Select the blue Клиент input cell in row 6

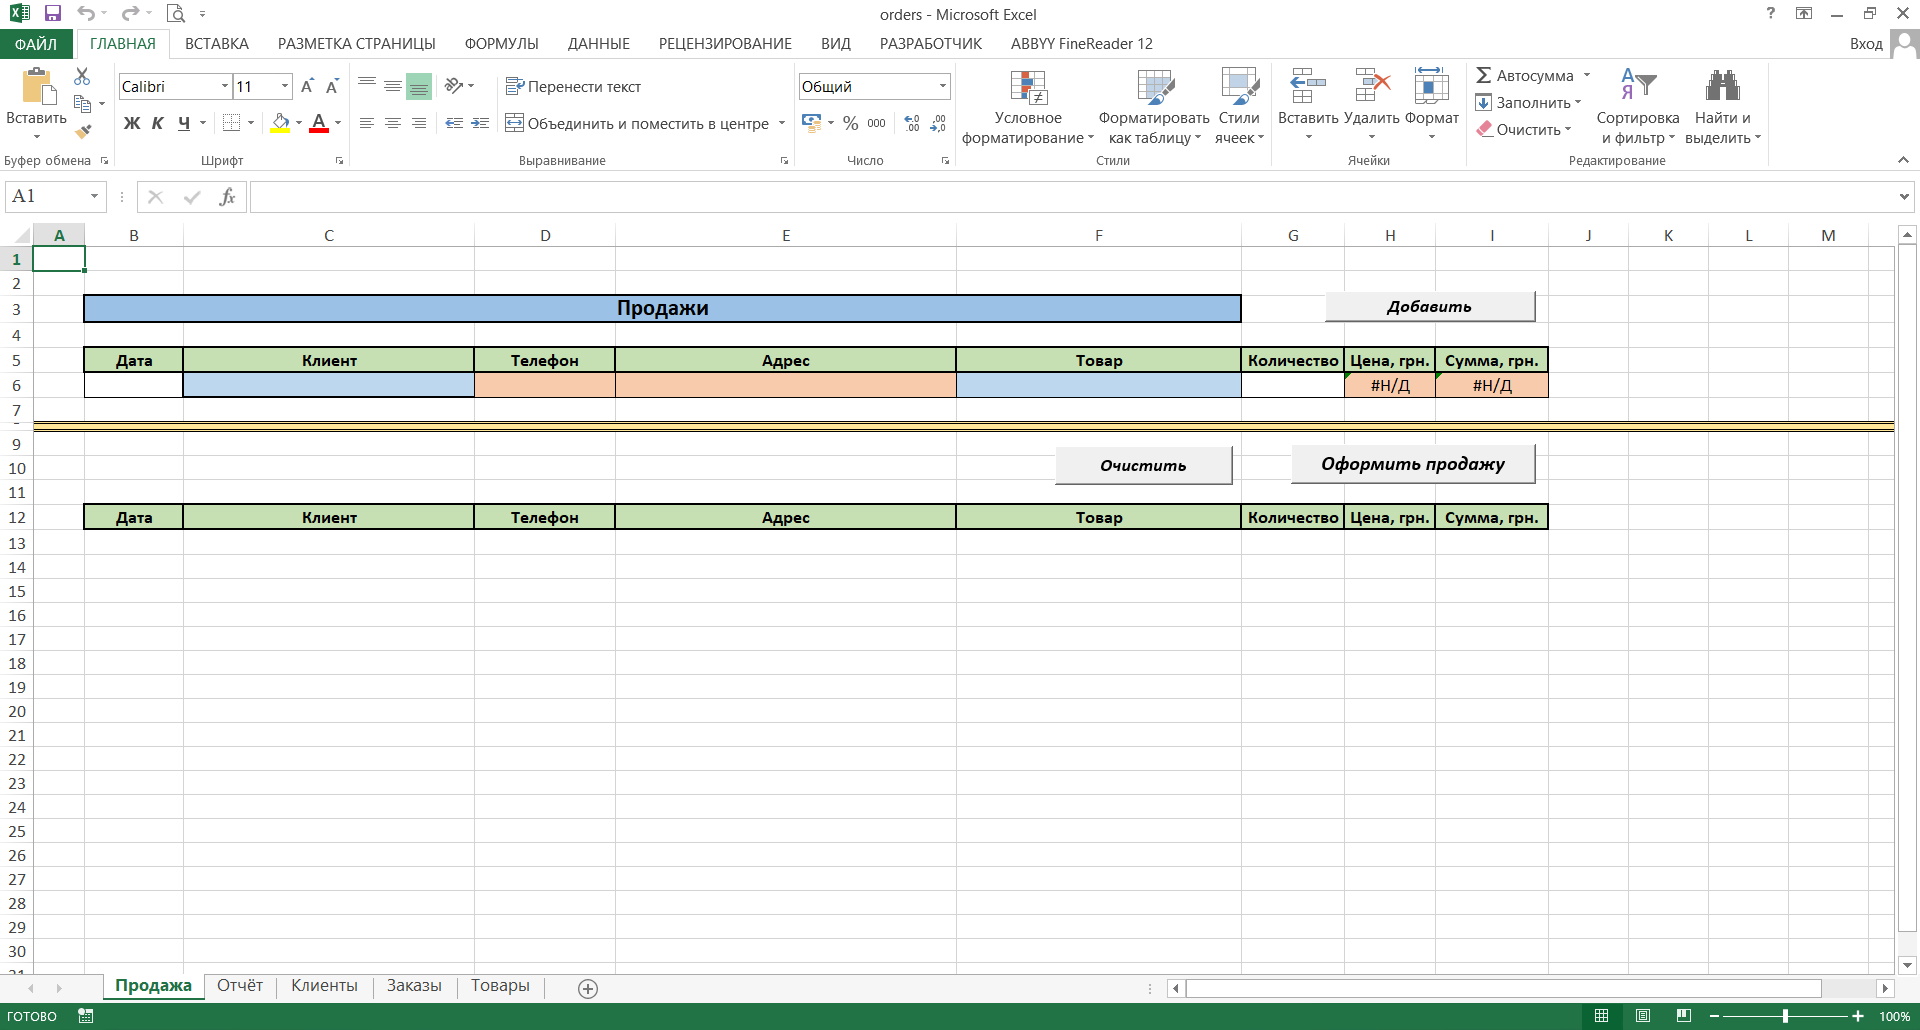[329, 385]
